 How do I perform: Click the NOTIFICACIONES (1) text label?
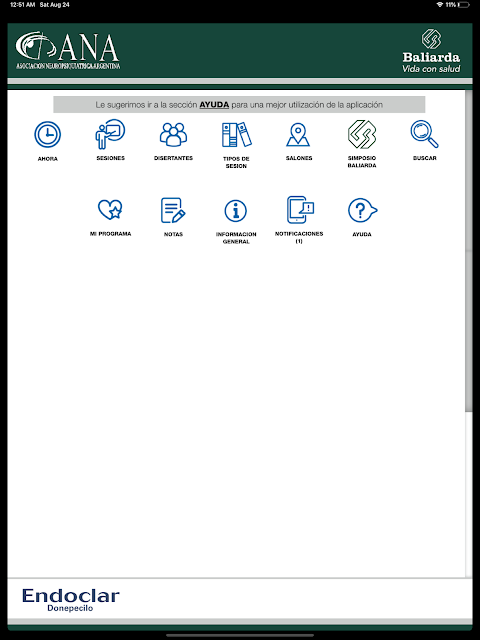click(x=299, y=238)
